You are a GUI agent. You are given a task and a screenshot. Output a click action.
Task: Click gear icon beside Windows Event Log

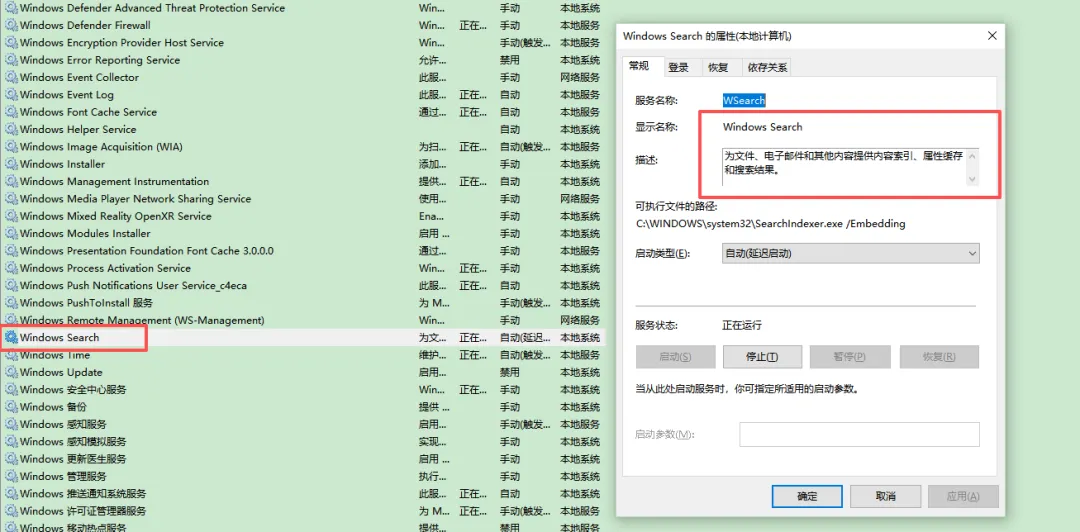[x=12, y=94]
